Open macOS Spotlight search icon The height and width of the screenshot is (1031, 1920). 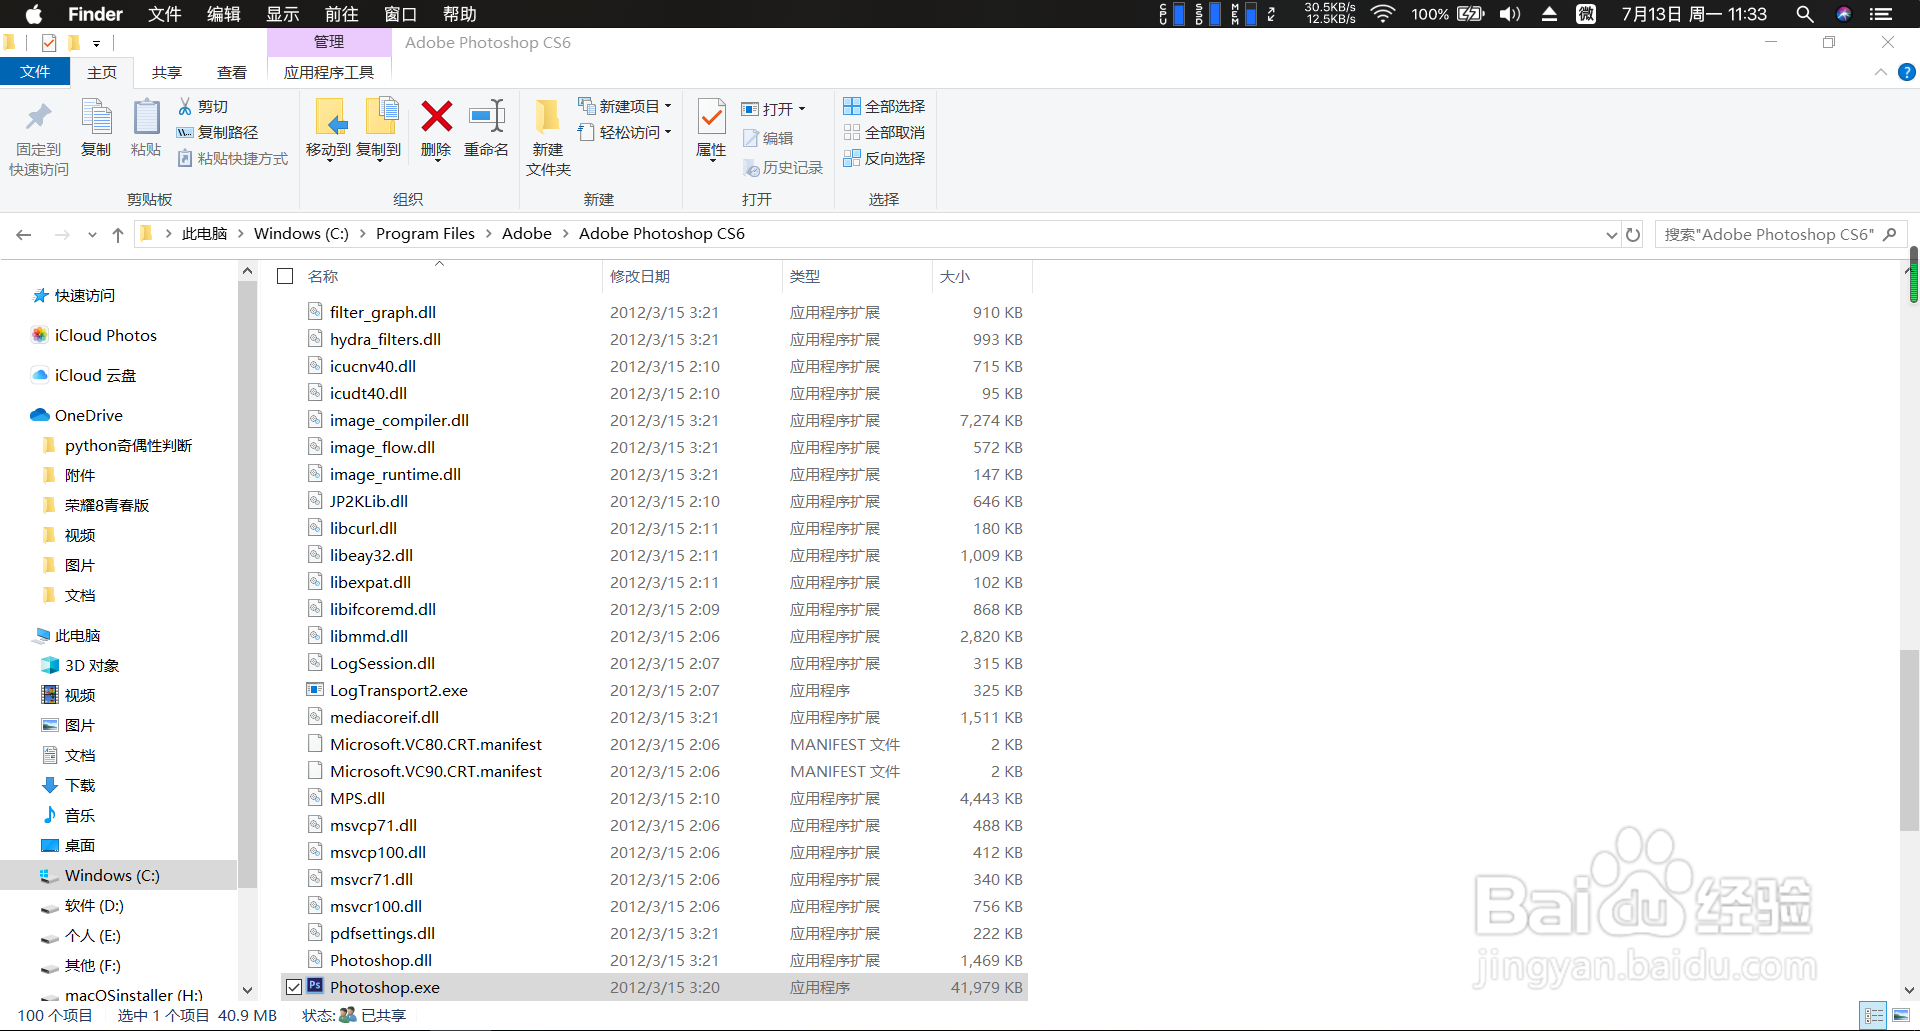(x=1805, y=14)
